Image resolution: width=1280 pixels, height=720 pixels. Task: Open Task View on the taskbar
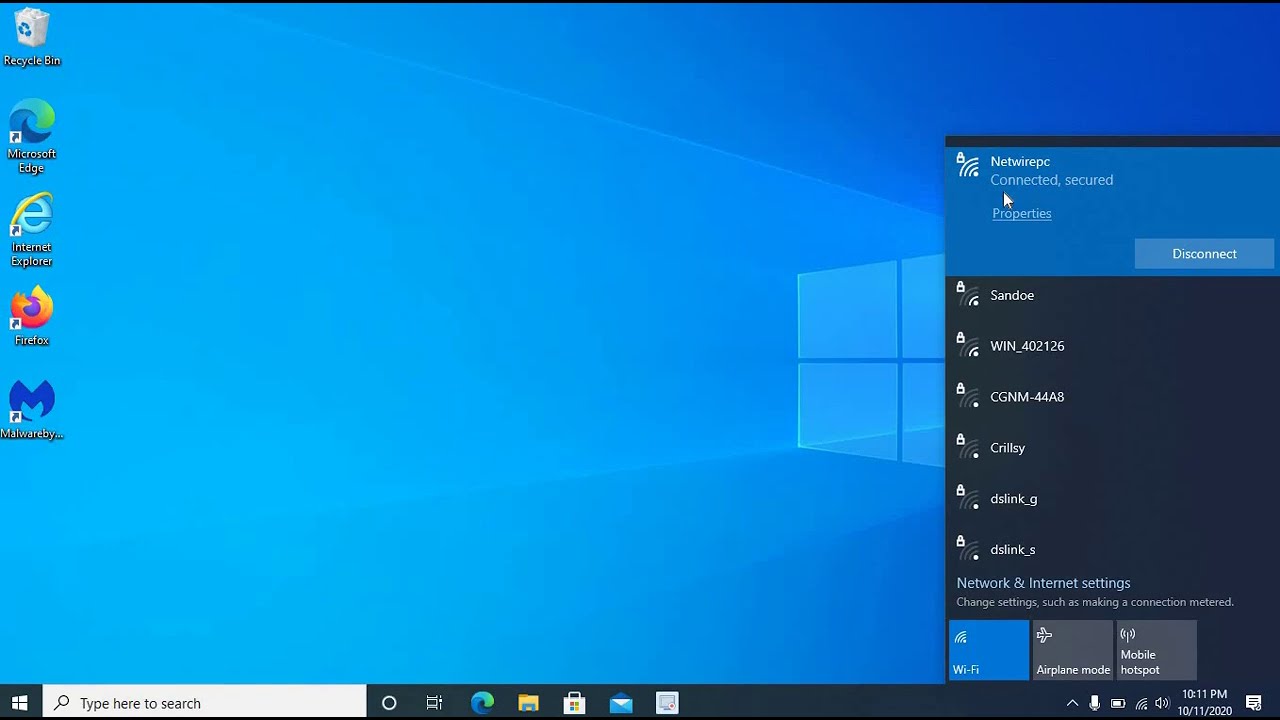pyautogui.click(x=434, y=703)
